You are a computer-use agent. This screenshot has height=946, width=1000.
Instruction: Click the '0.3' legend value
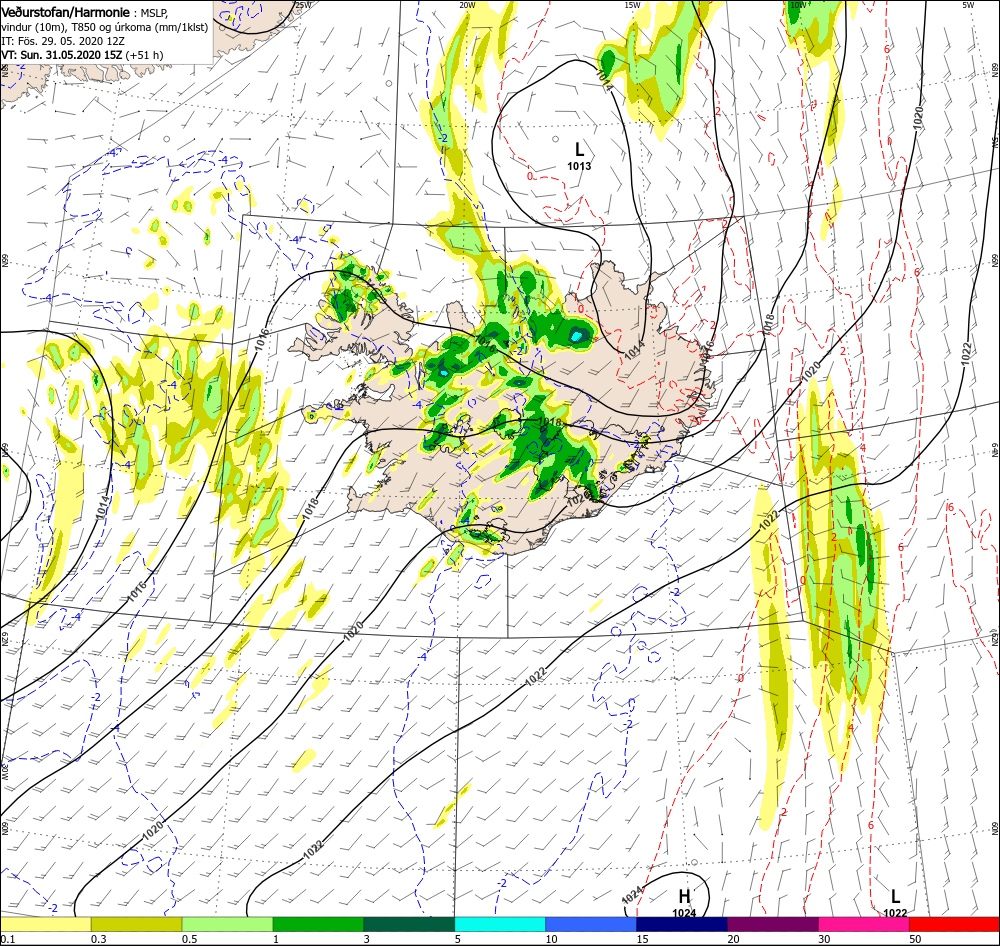98,939
